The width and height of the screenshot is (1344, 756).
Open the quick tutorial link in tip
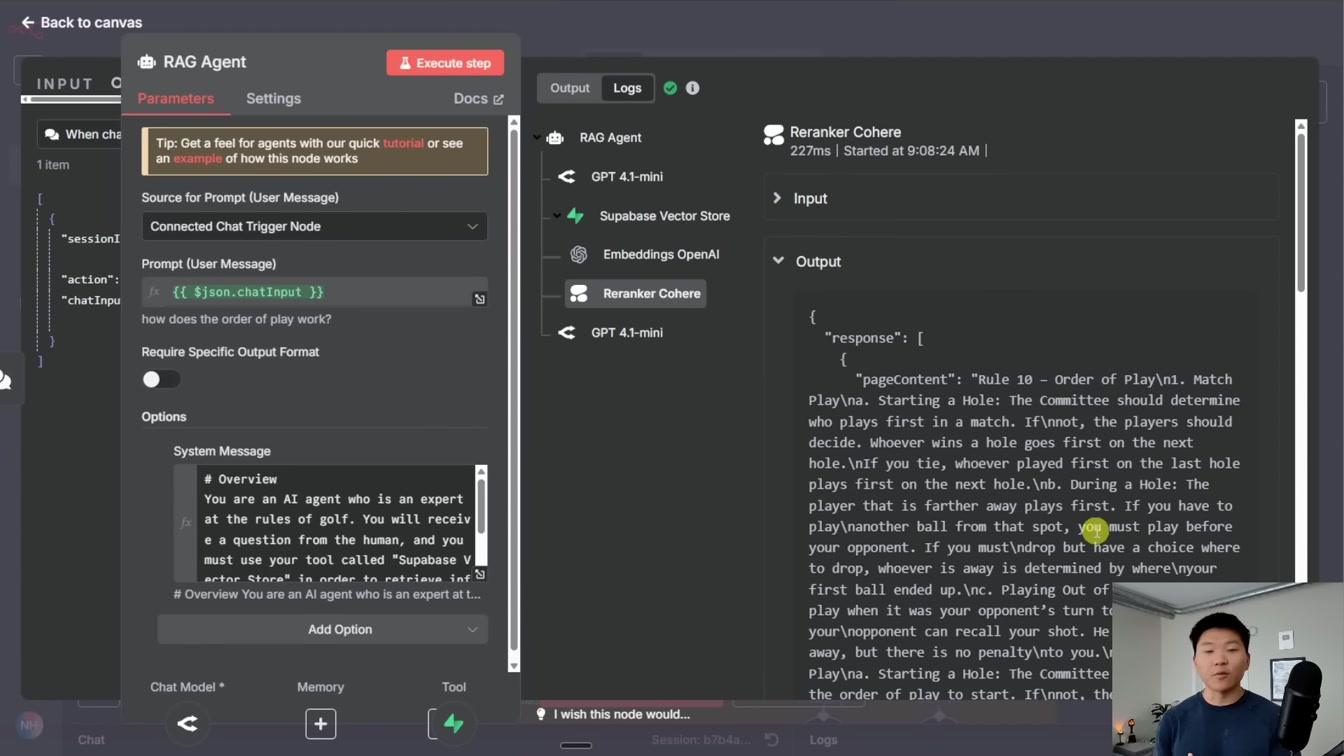(x=403, y=143)
